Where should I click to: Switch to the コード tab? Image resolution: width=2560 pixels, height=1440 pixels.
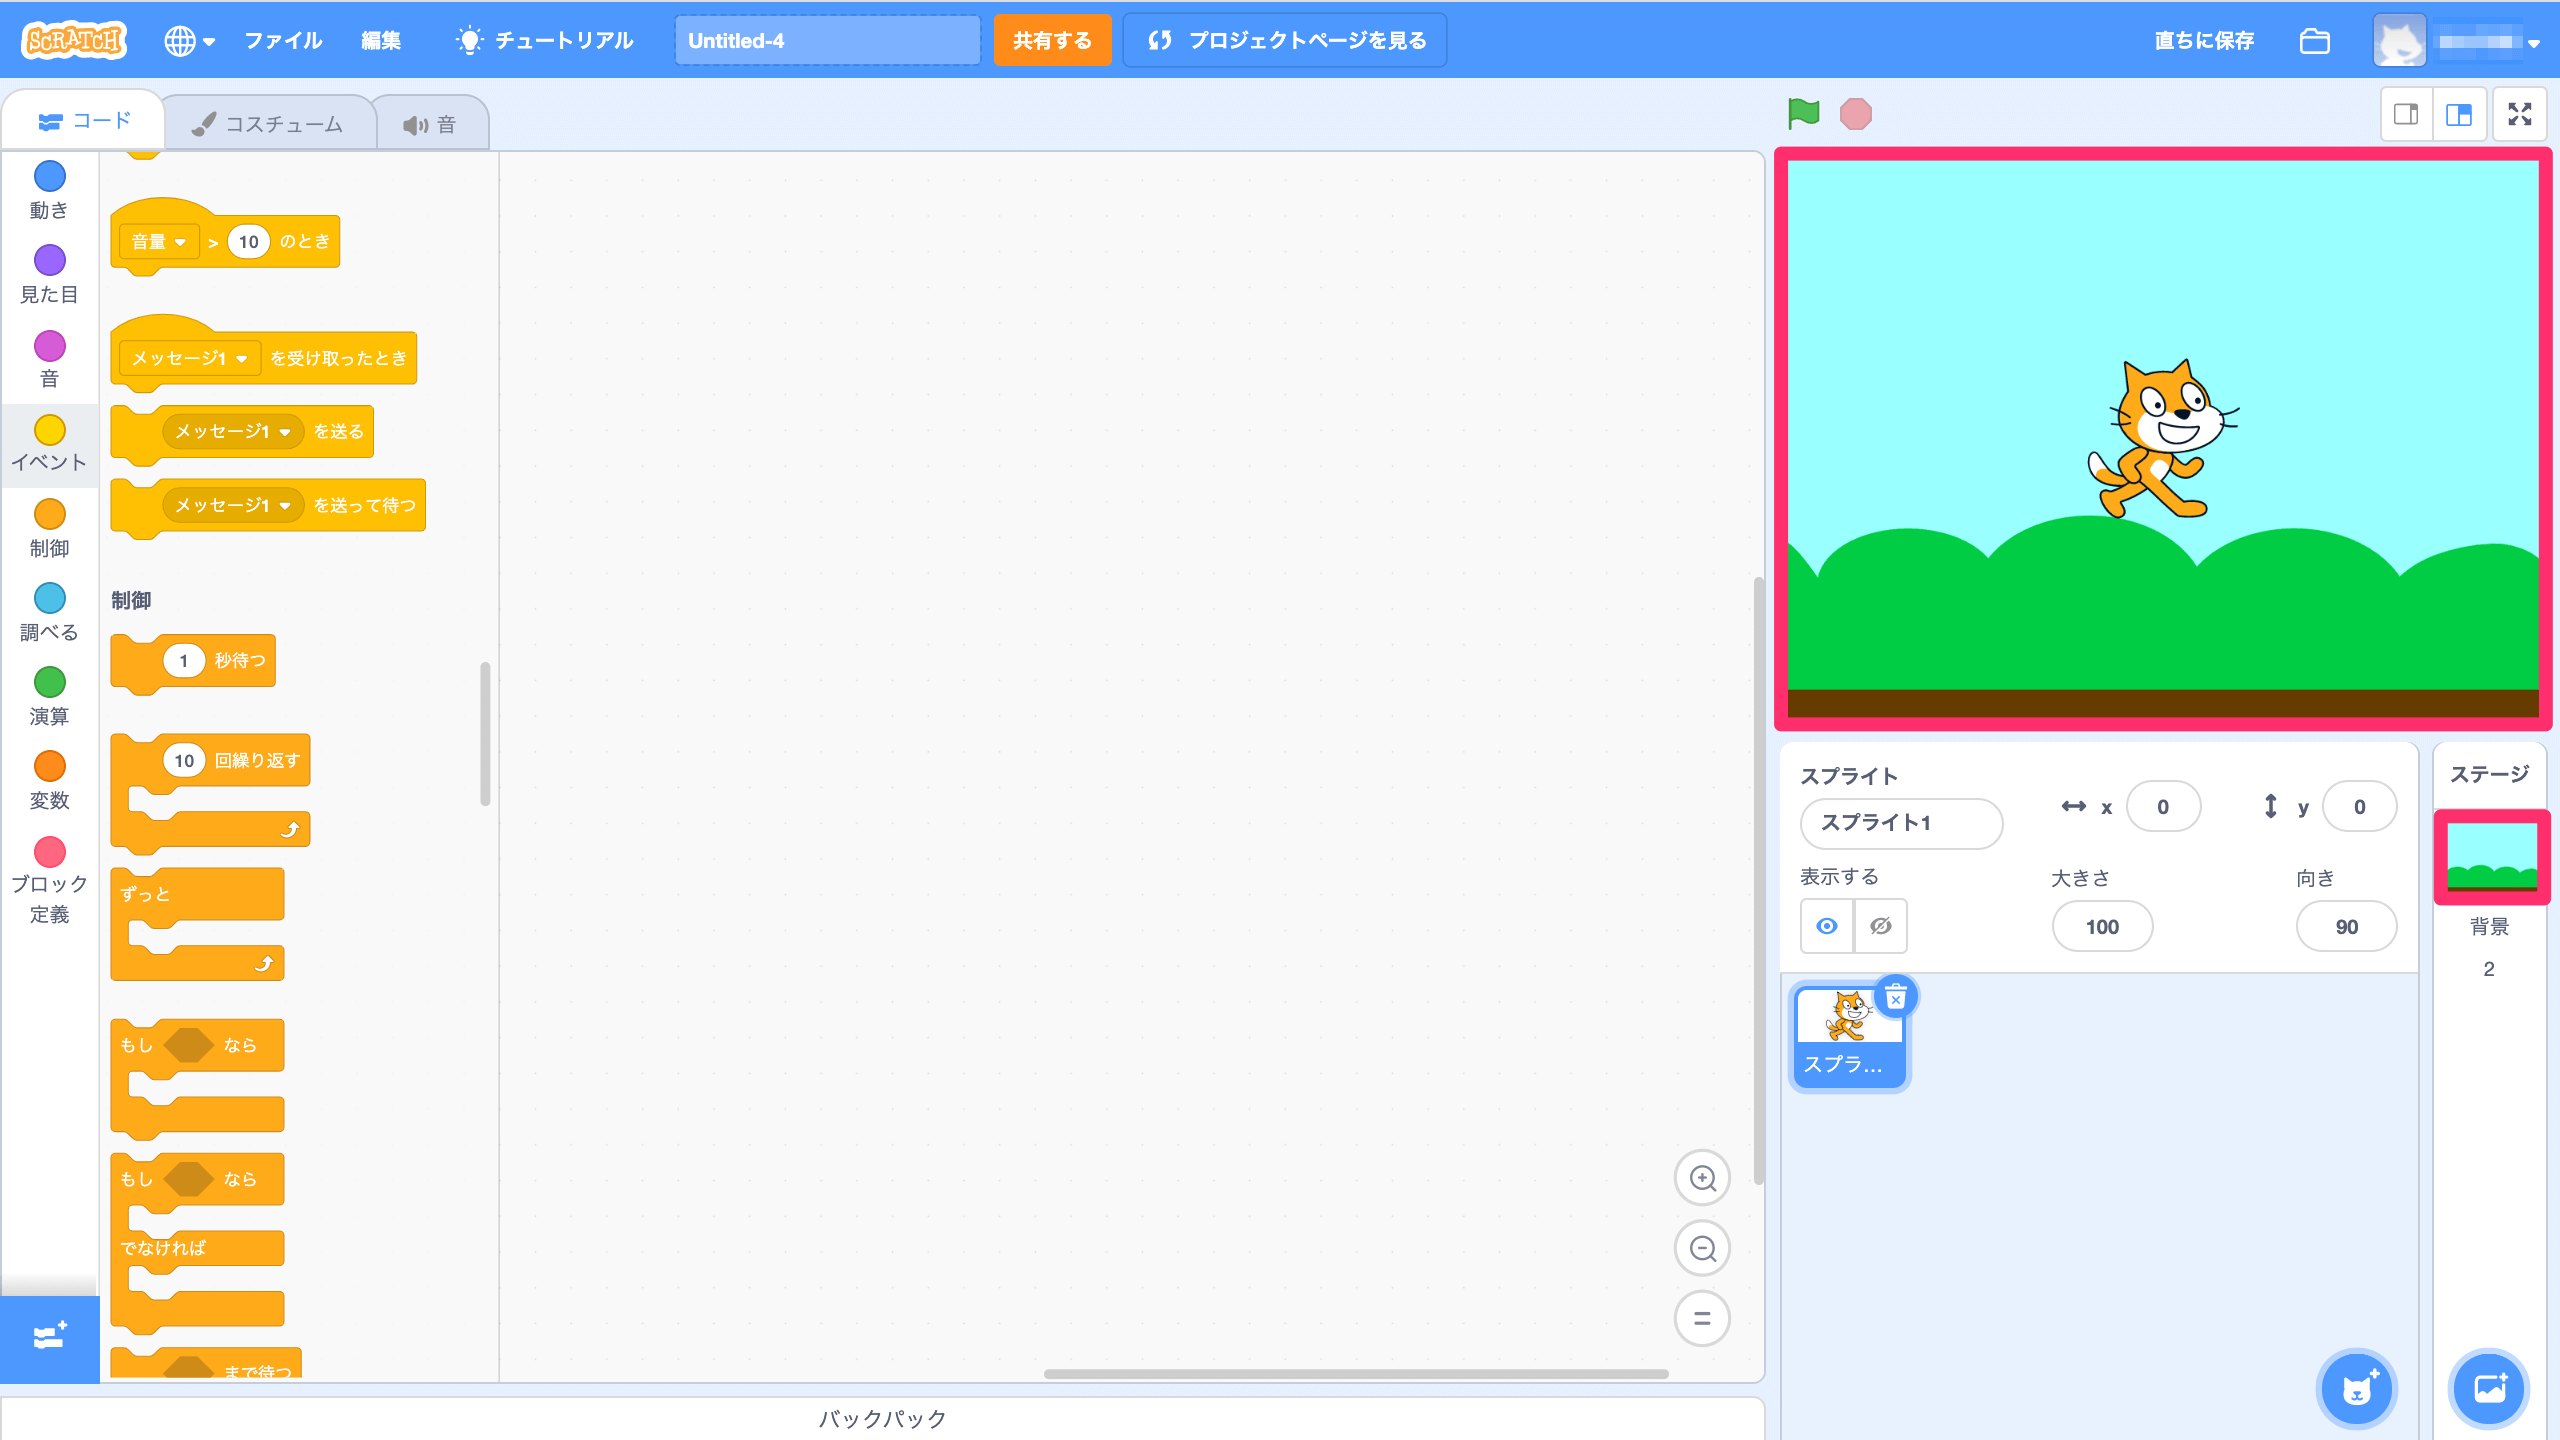point(84,121)
